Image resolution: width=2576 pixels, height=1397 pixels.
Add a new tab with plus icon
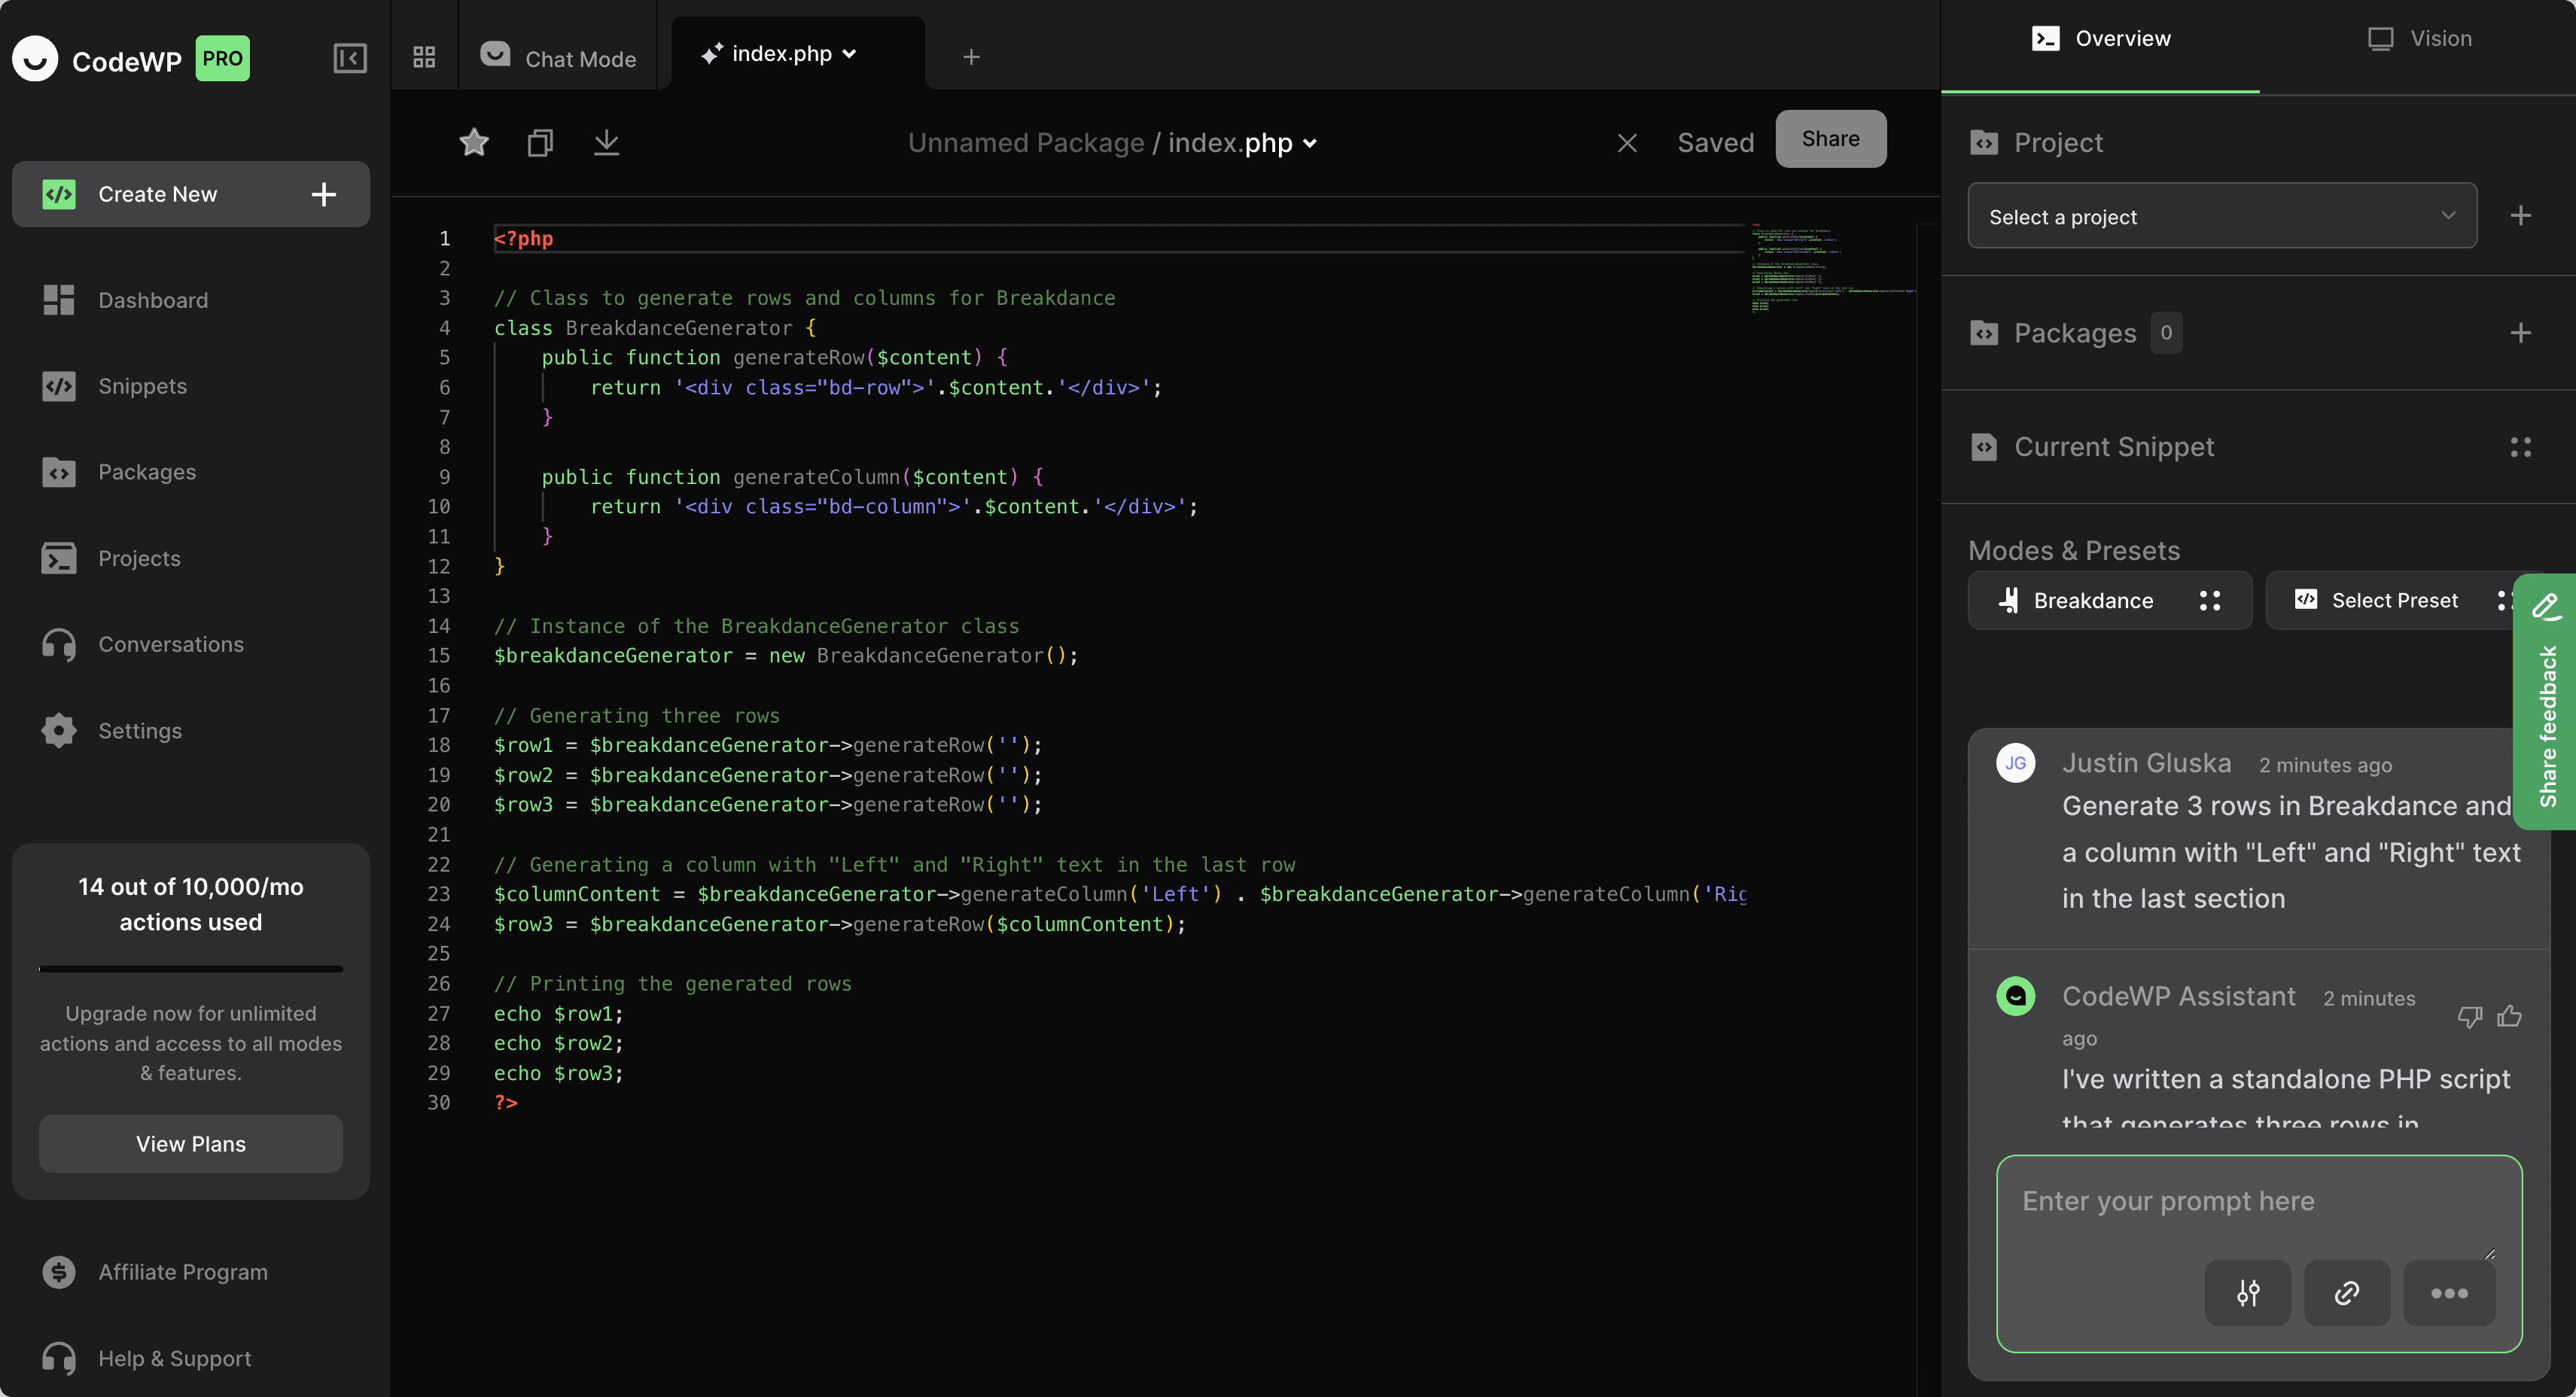(x=971, y=57)
